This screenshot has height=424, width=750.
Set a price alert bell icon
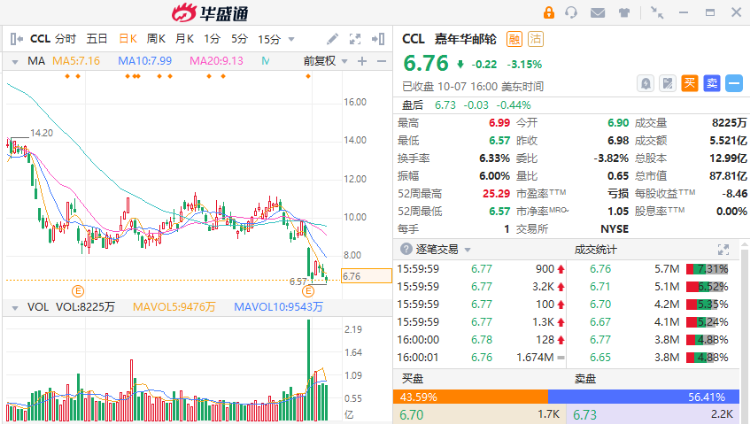pos(646,84)
